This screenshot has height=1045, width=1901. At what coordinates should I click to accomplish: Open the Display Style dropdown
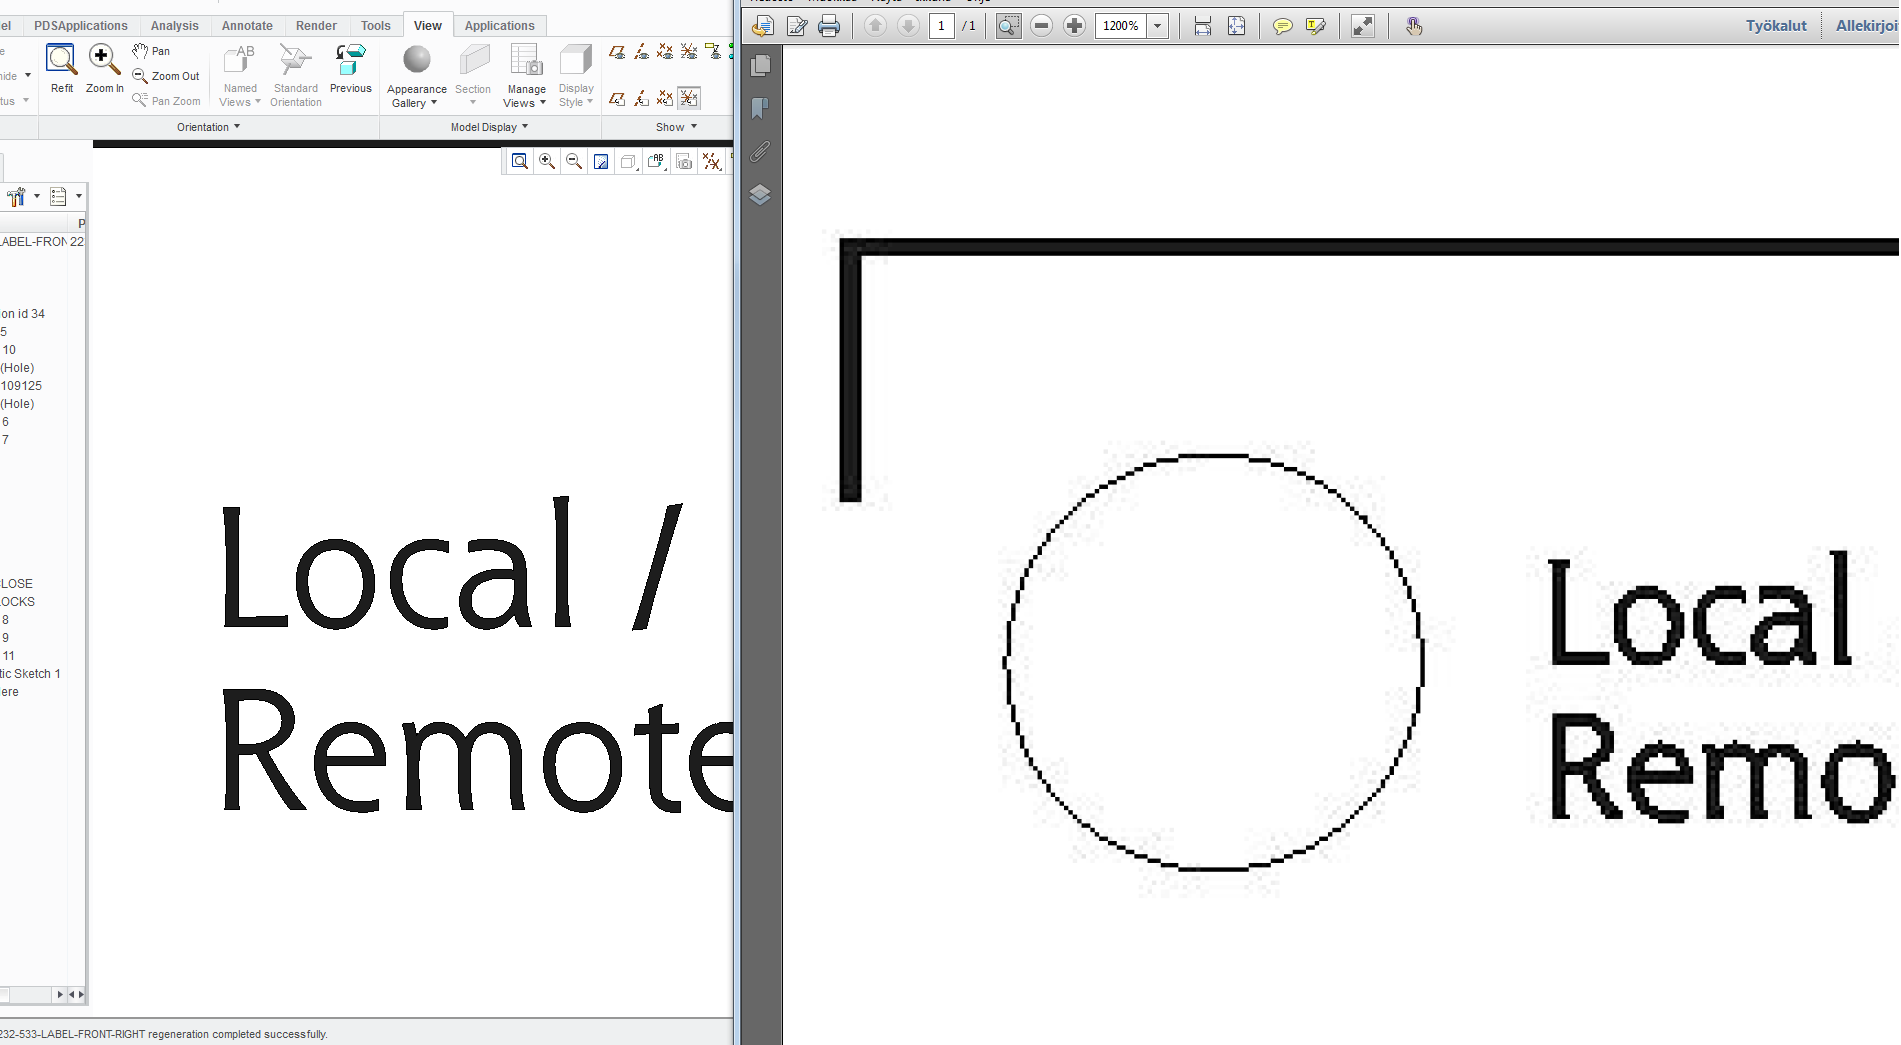tap(576, 76)
